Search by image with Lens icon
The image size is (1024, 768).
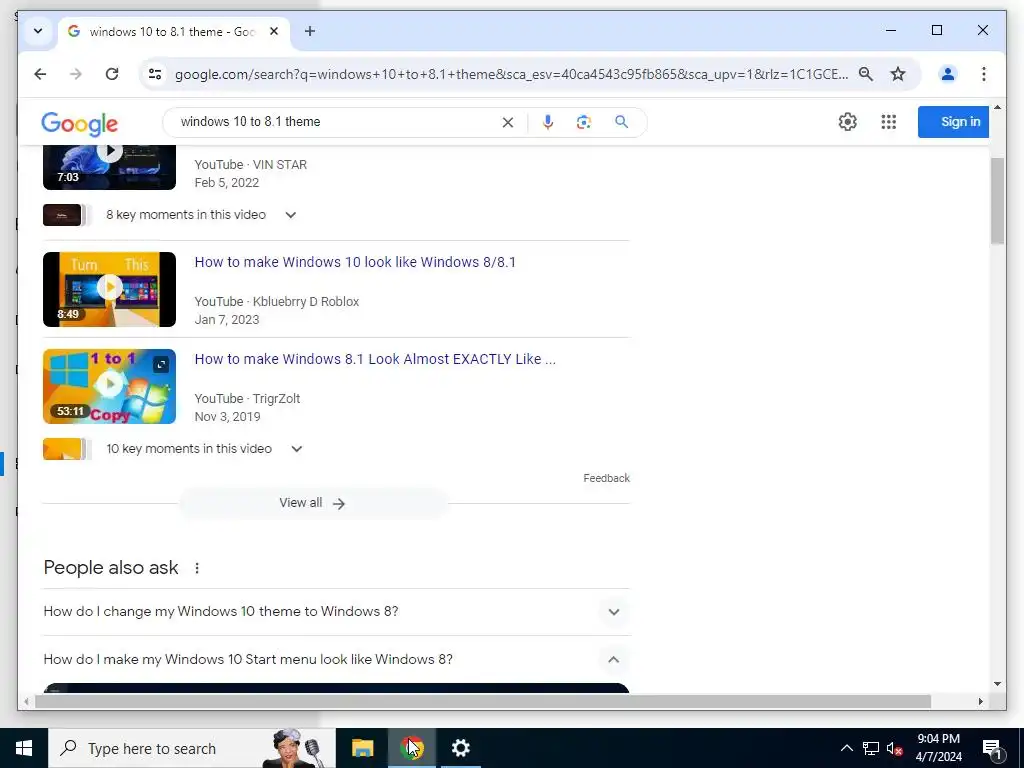[584, 122]
